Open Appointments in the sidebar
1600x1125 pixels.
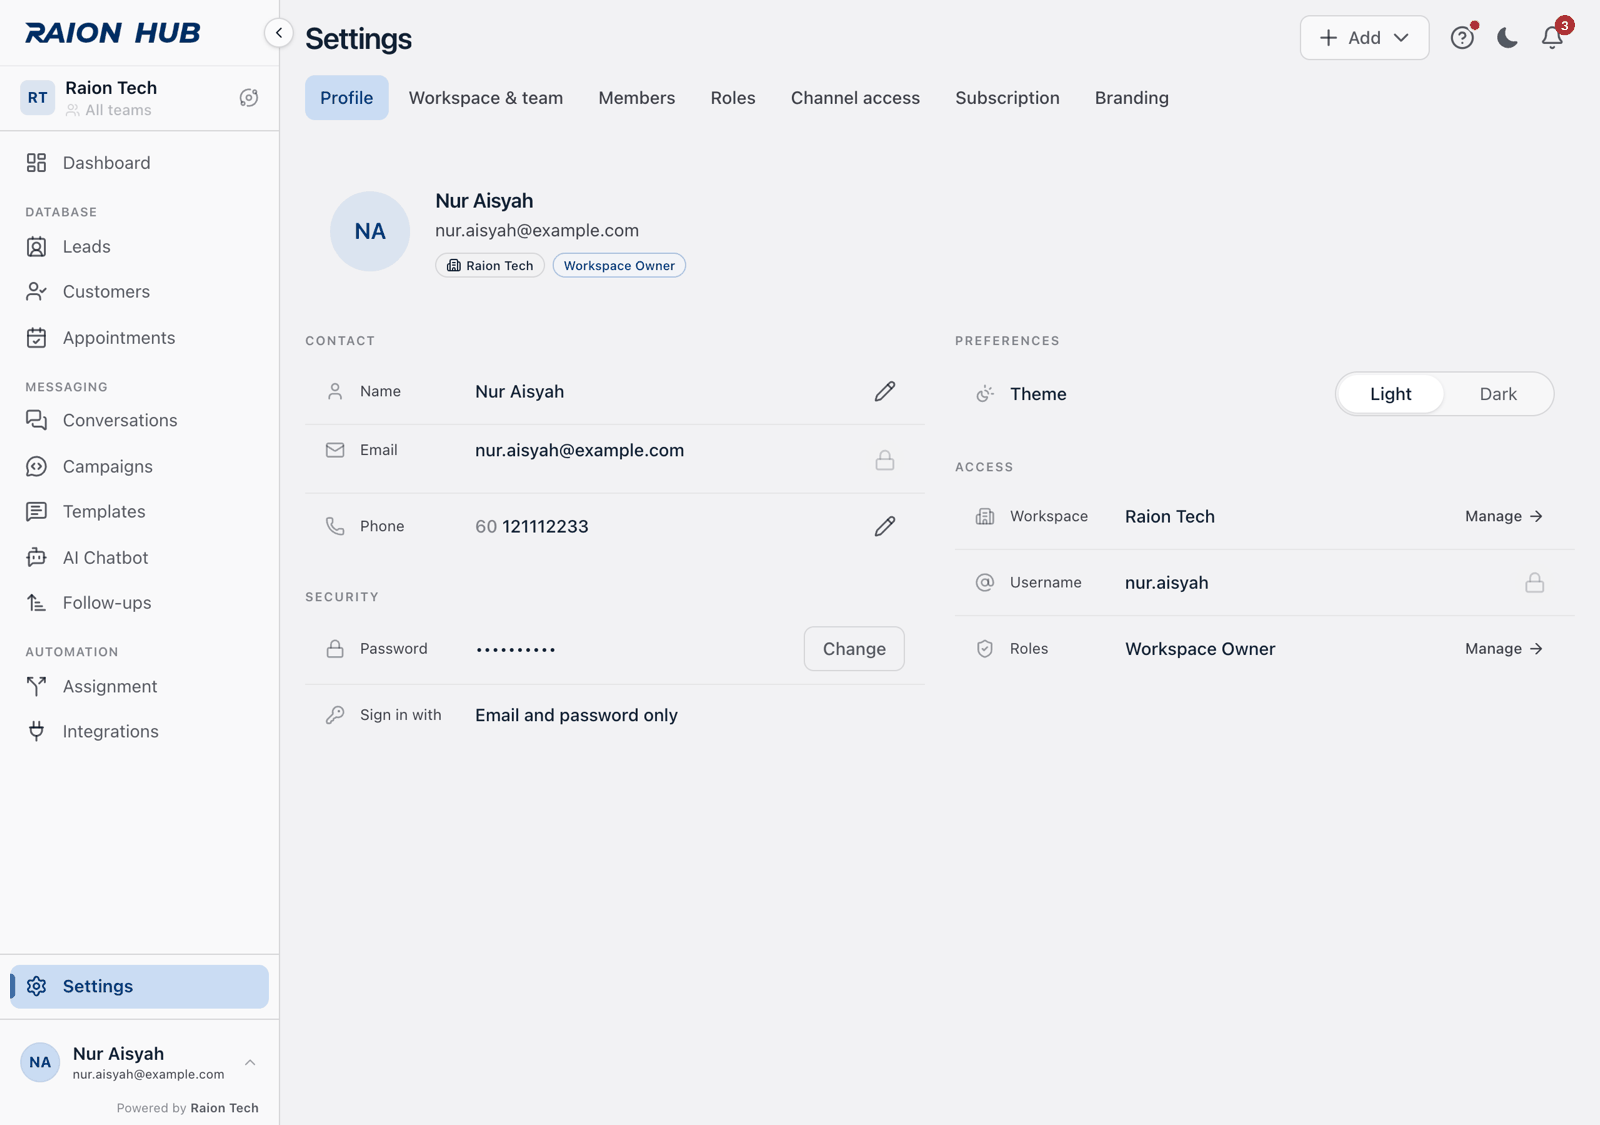coord(139,338)
